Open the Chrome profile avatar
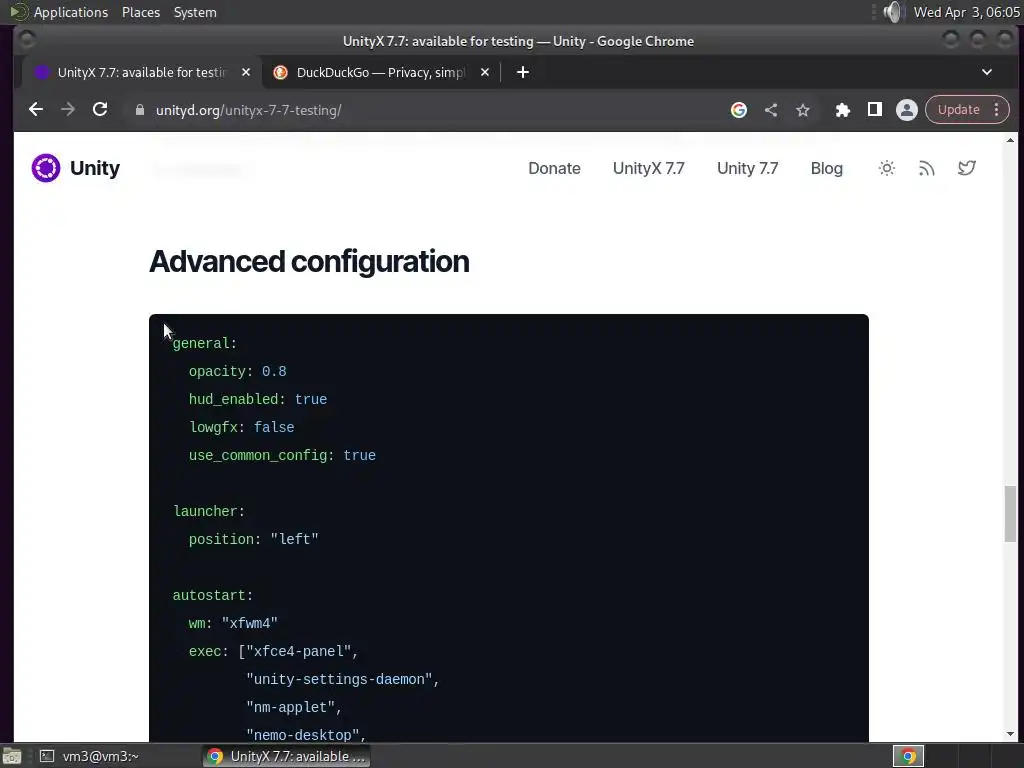1024x768 pixels. pyautogui.click(x=906, y=110)
